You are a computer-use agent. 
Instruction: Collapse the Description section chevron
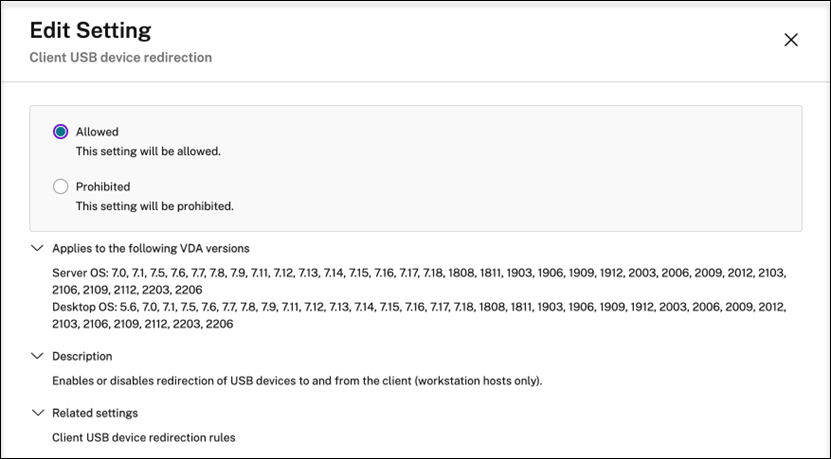[x=38, y=356]
